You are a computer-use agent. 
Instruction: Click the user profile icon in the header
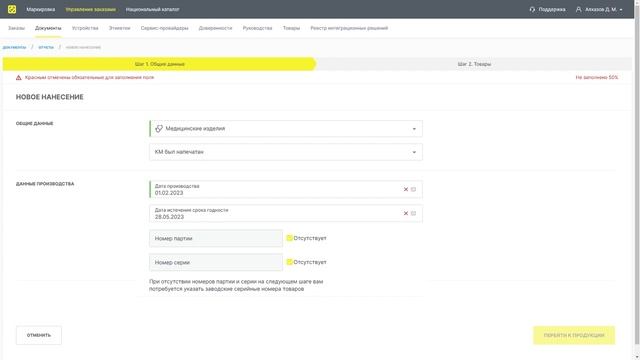[578, 9]
